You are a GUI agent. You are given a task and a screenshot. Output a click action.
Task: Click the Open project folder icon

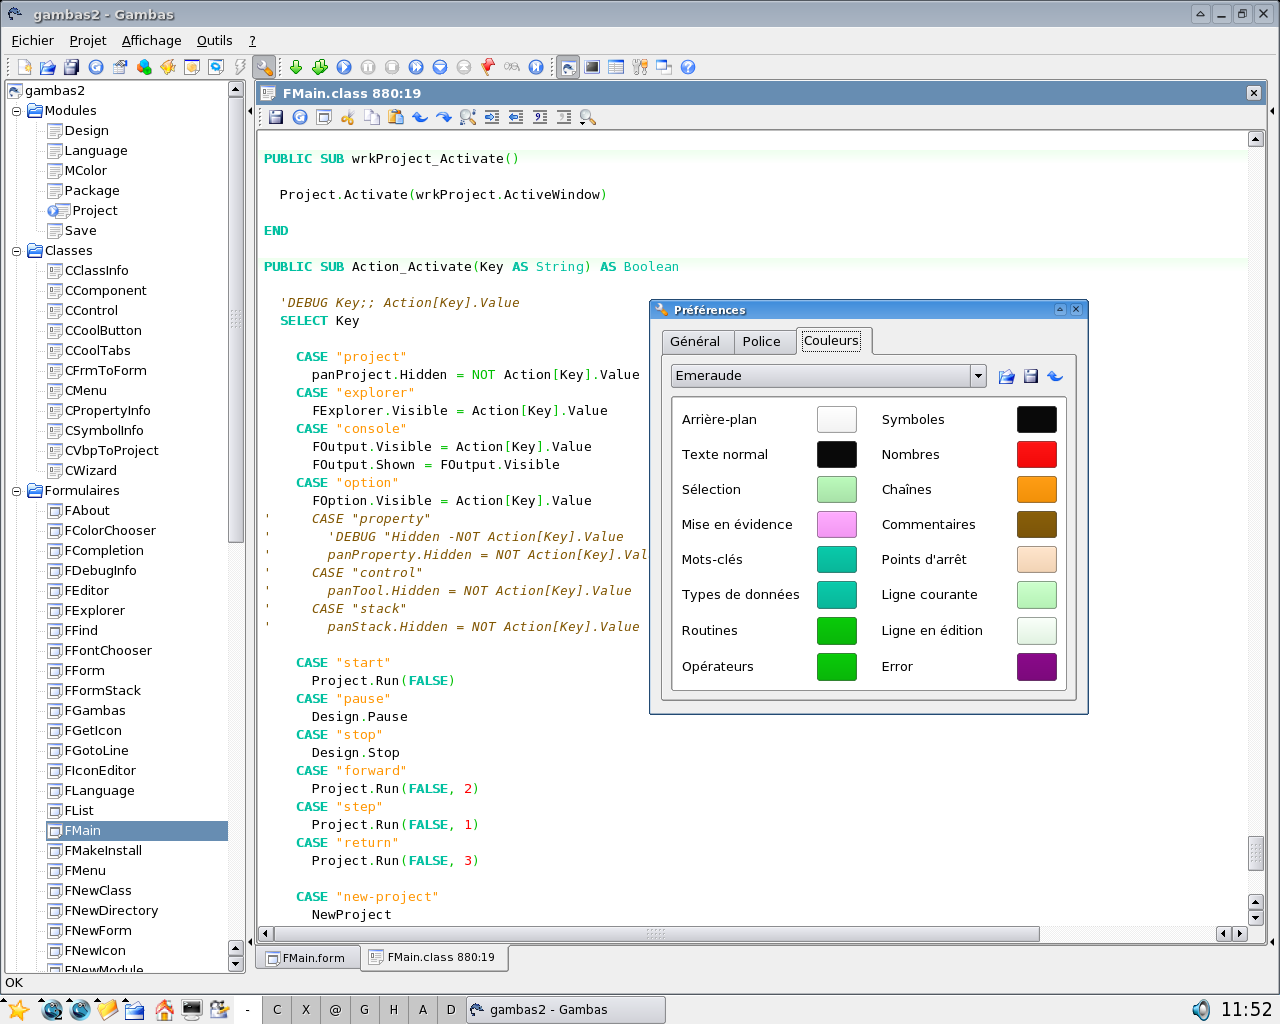pyautogui.click(x=47, y=67)
